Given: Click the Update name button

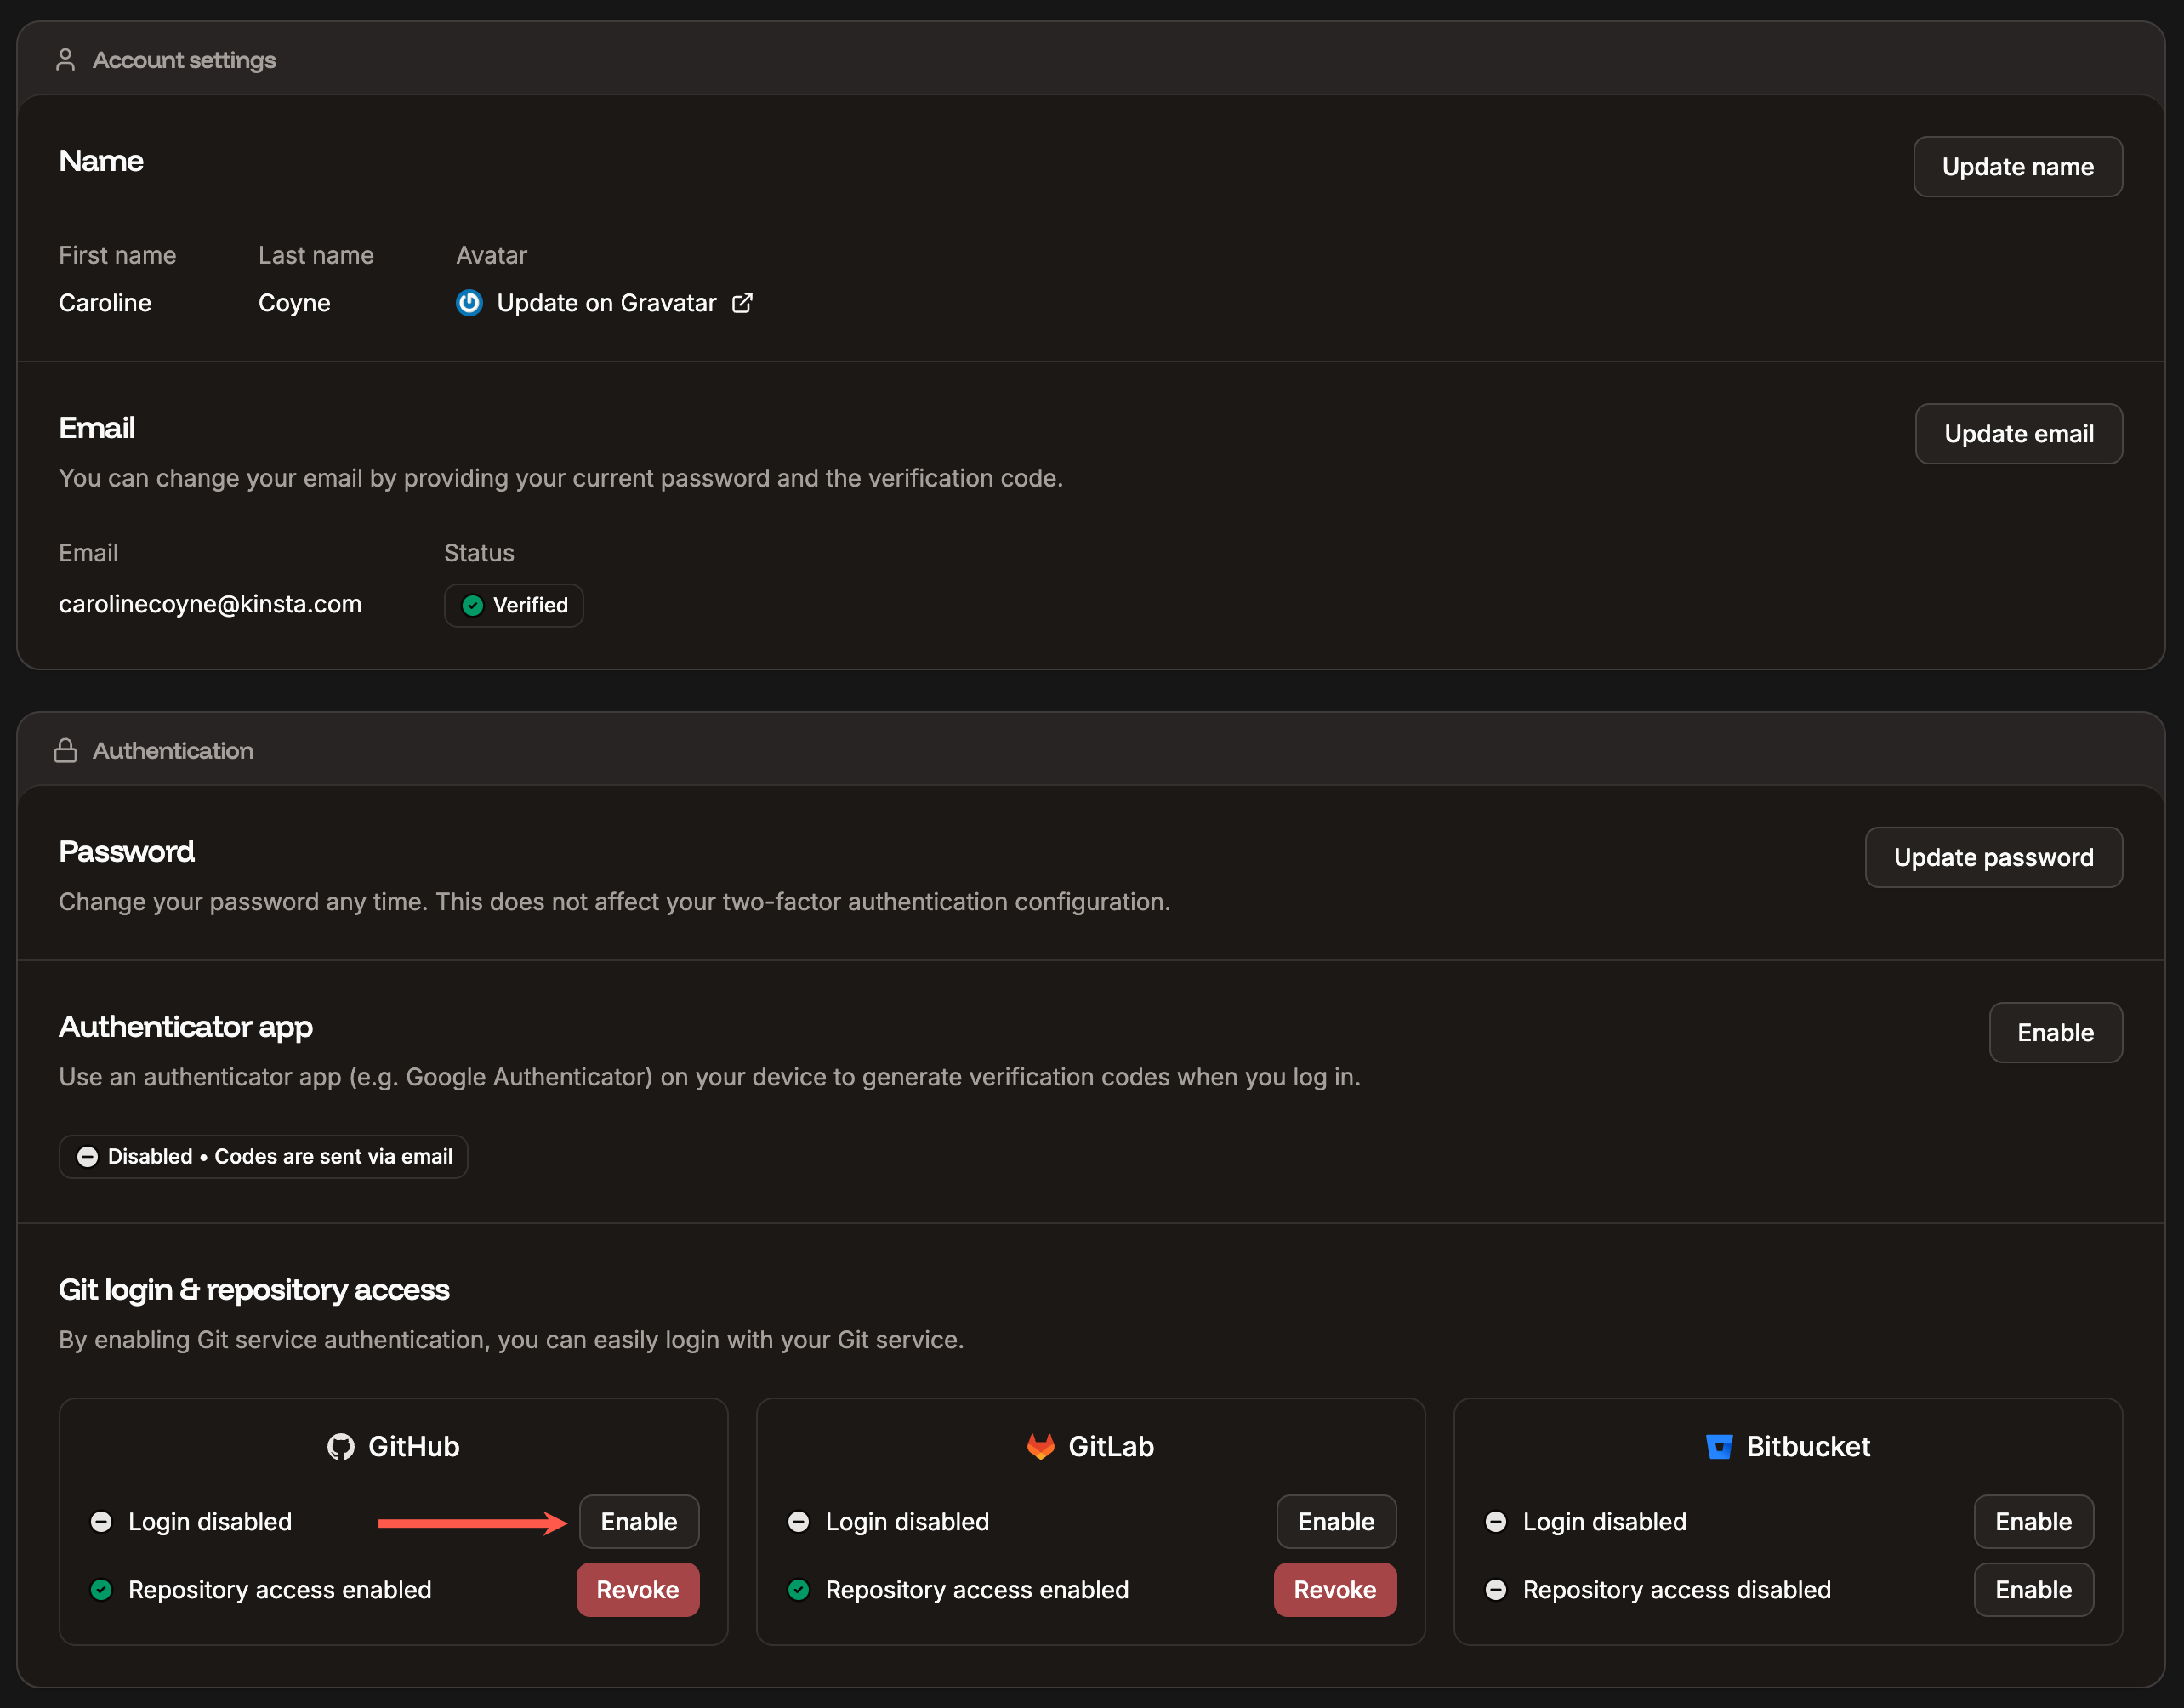Looking at the screenshot, I should click(x=2017, y=166).
